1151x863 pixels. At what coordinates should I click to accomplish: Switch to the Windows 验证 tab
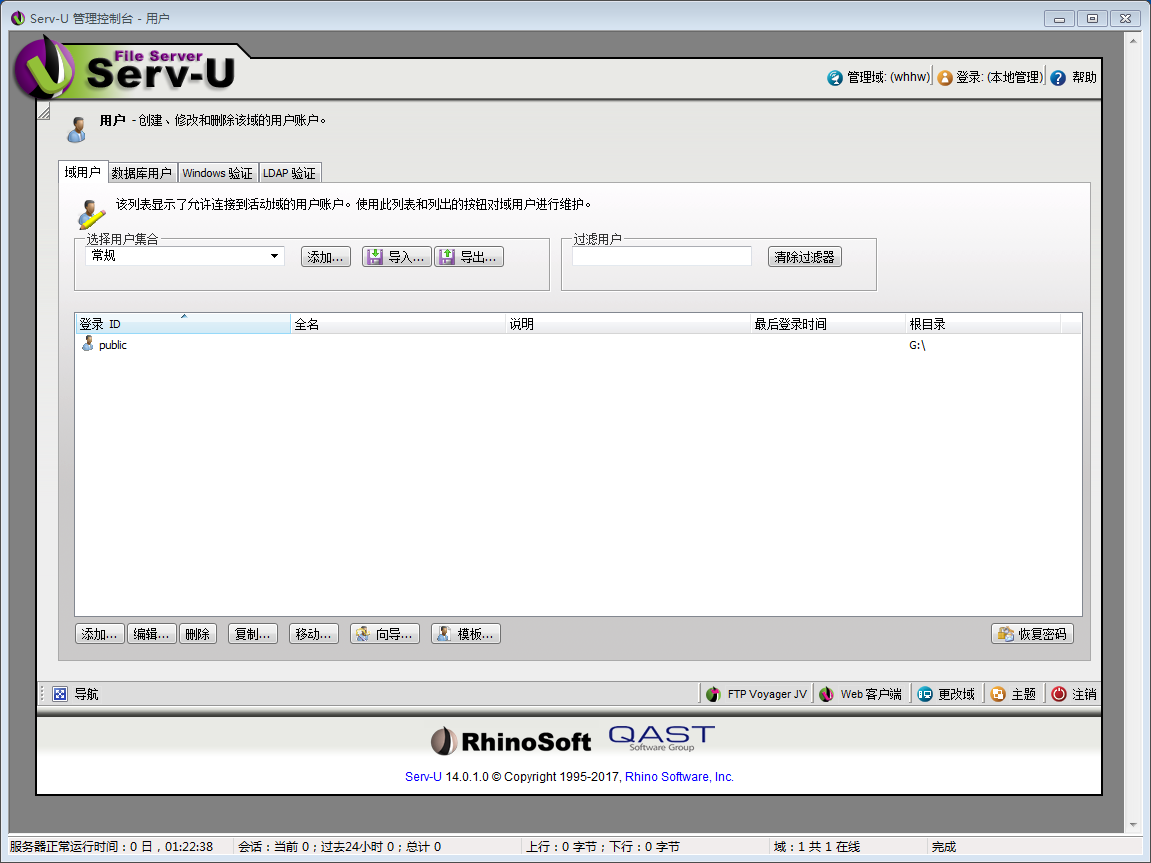coord(217,172)
